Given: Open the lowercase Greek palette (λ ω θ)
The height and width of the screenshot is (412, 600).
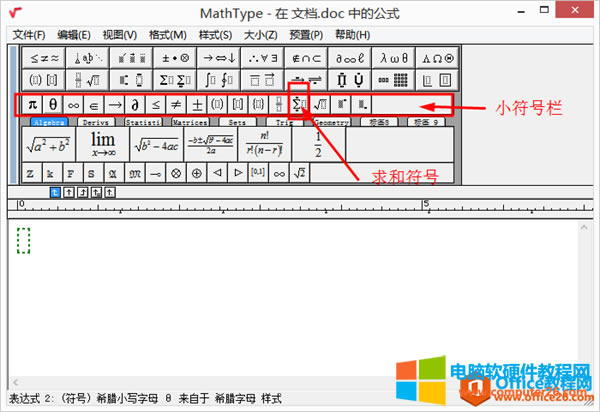Looking at the screenshot, I should pyautogui.click(x=393, y=58).
